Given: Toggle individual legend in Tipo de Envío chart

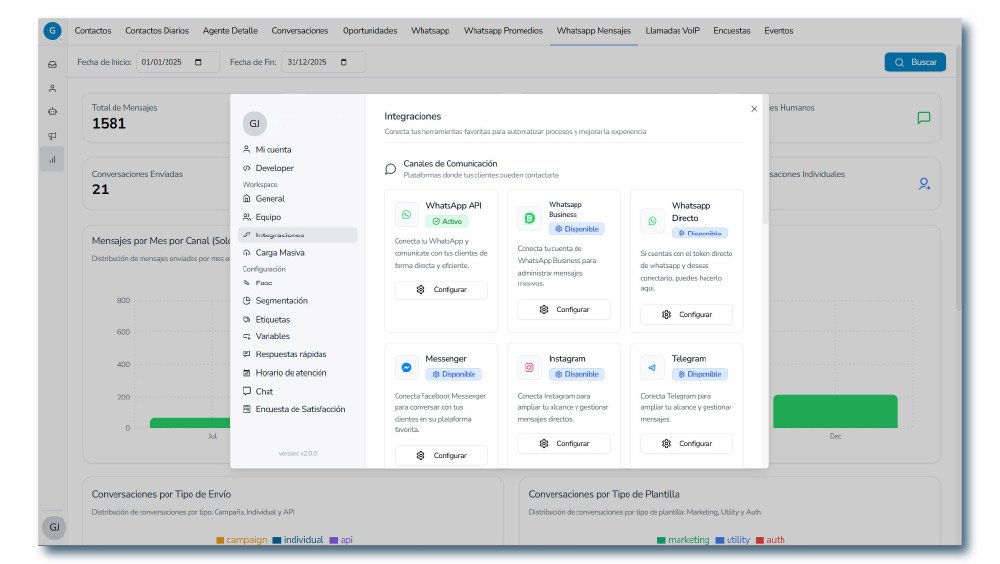Looking at the screenshot, I should point(298,540).
